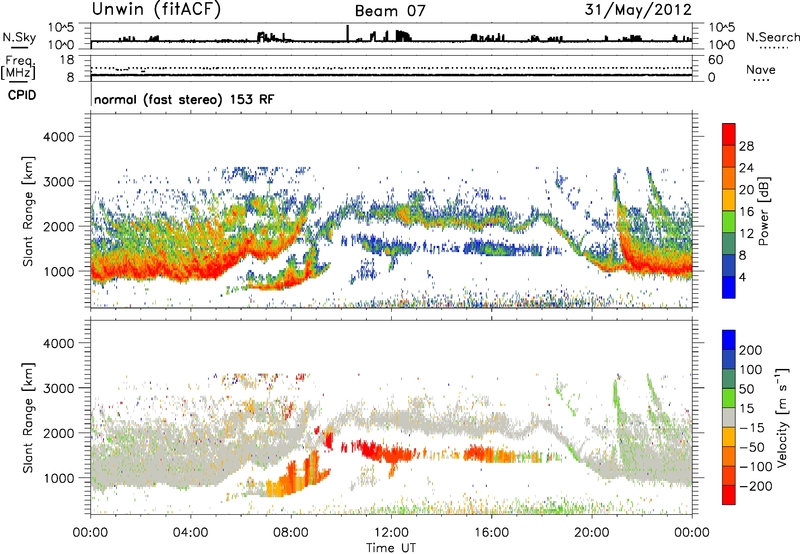Click the 'Unwin (fitACF)' plot title
Image resolution: width=800 pixels, height=554 pixels.
(156, 9)
